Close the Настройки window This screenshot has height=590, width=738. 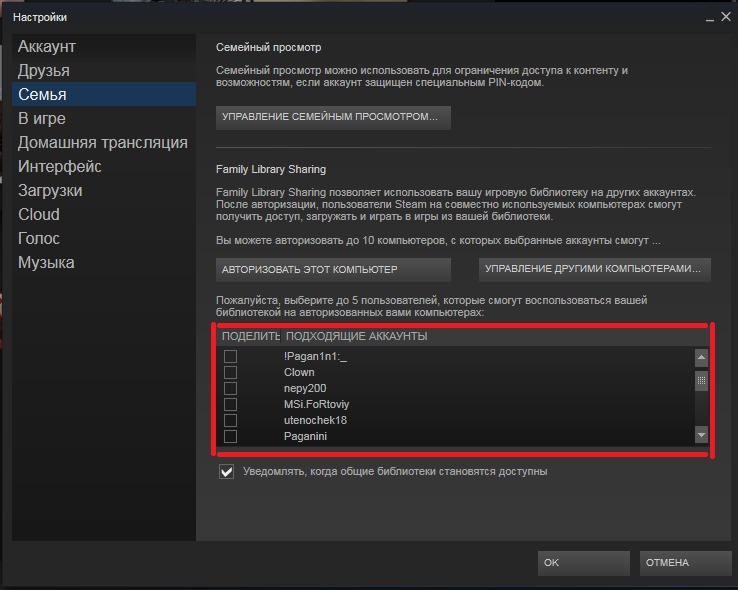(726, 16)
